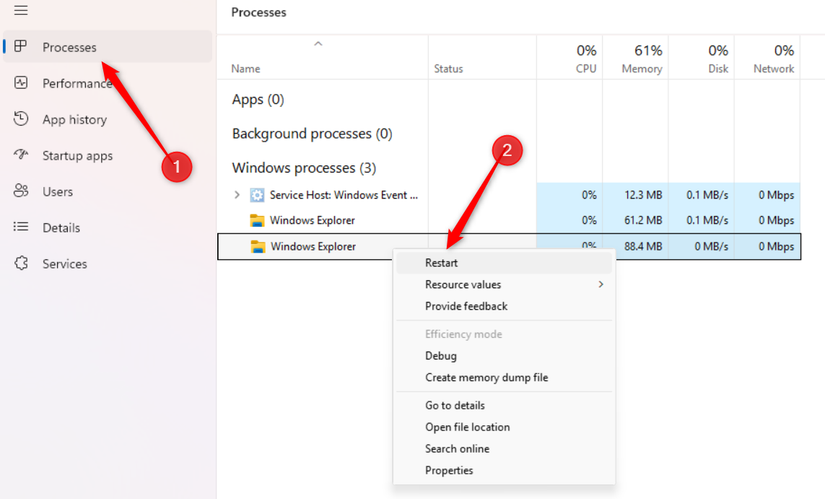The height and width of the screenshot is (499, 825).
Task: Click the Details list icon
Action: (21, 227)
